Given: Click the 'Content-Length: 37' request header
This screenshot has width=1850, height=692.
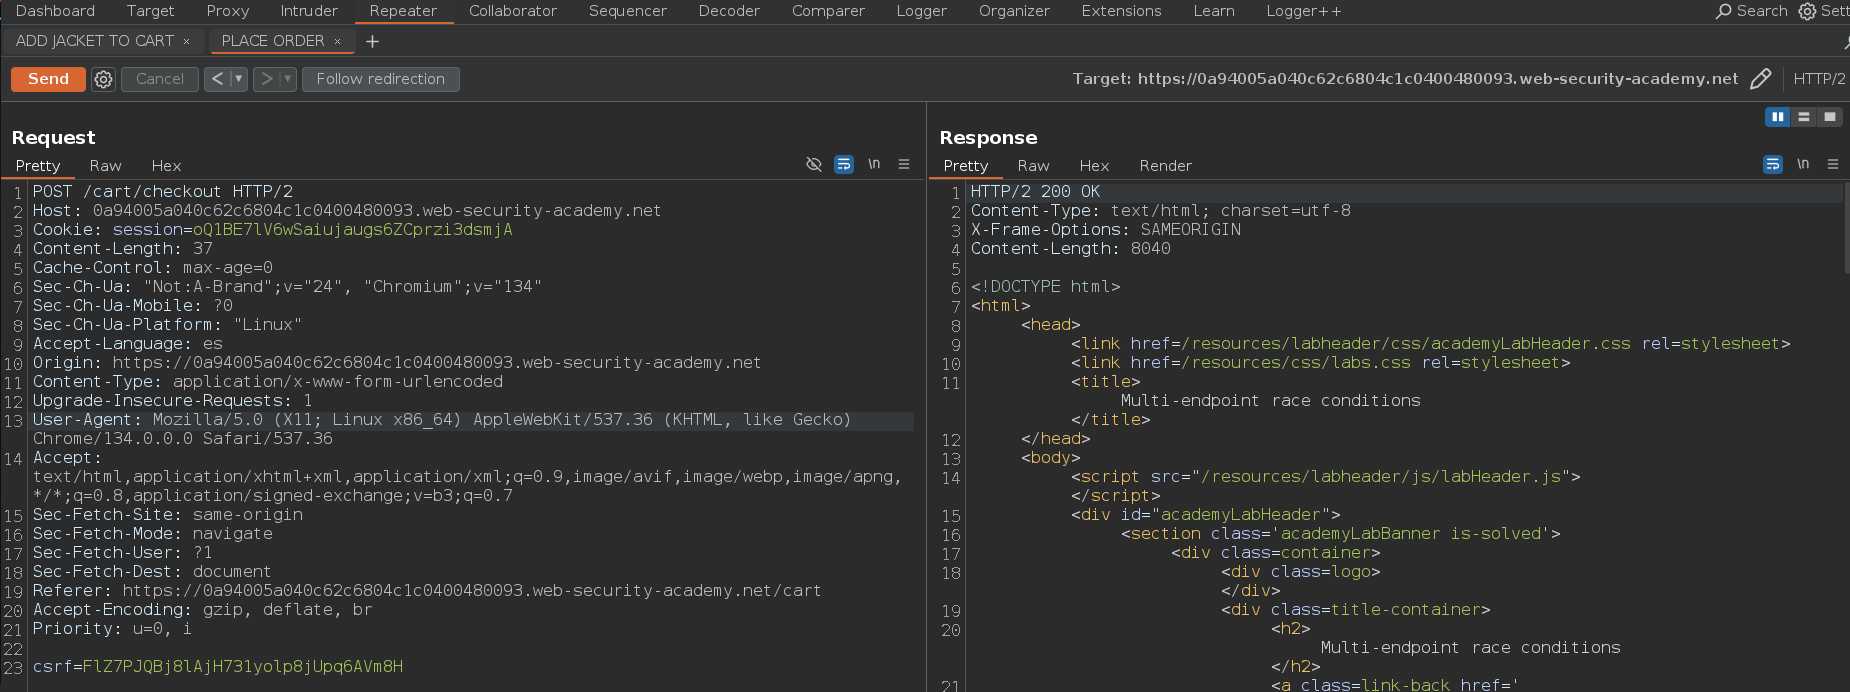Looking at the screenshot, I should tap(123, 249).
